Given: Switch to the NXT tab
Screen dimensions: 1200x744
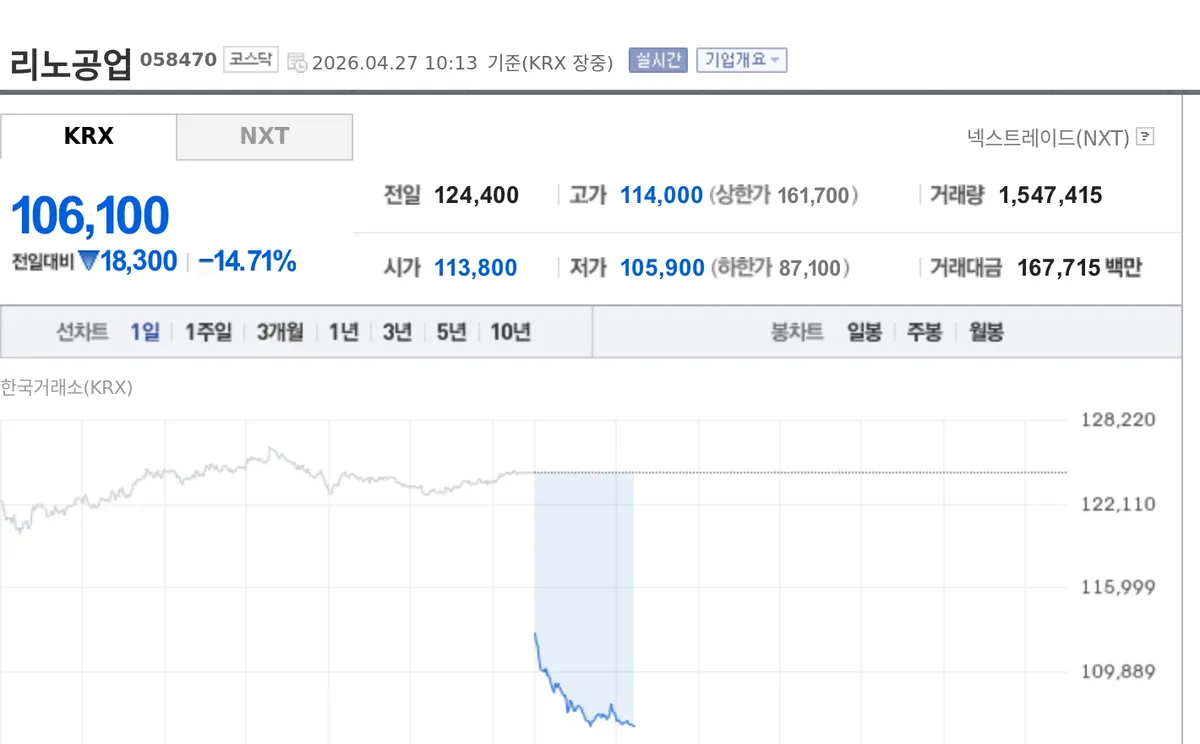Looking at the screenshot, I should pos(265,136).
